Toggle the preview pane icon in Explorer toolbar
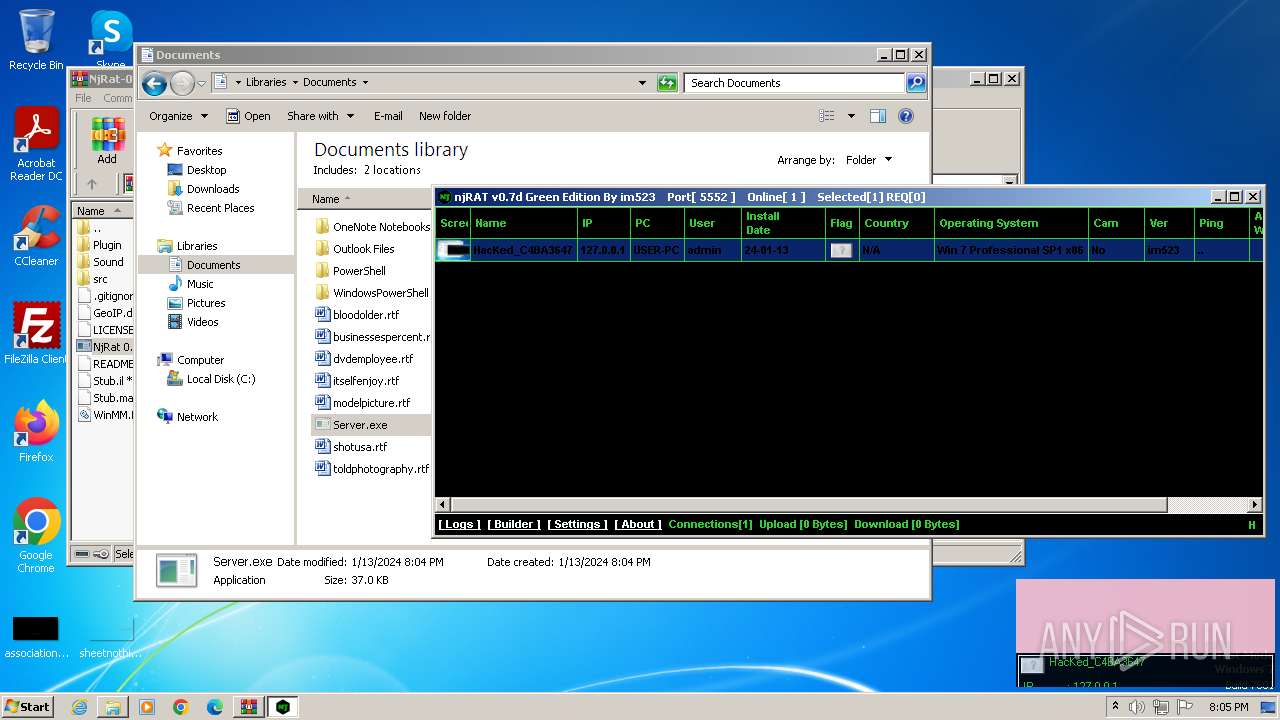The width and height of the screenshot is (1280, 720). click(x=877, y=116)
